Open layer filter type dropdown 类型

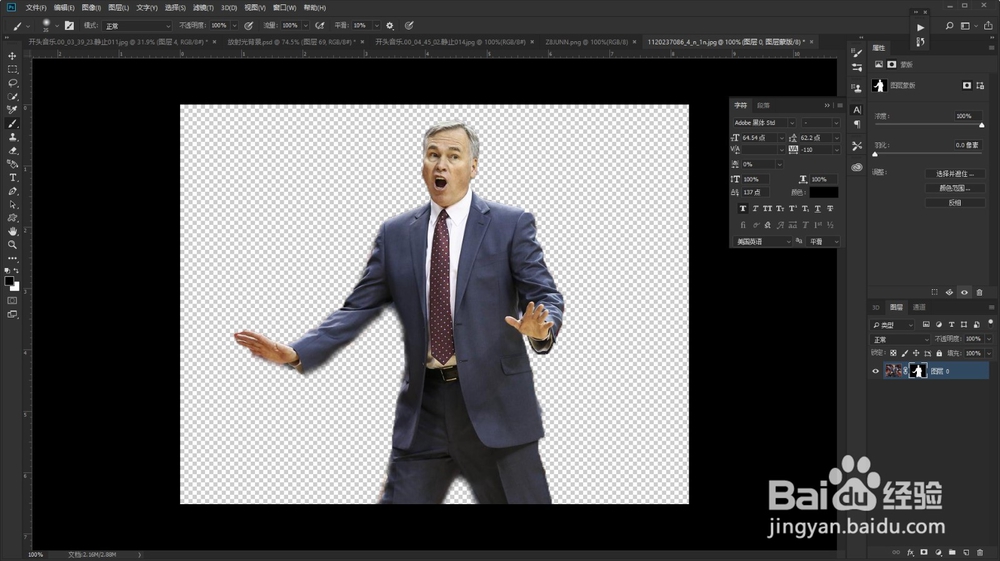(x=893, y=325)
